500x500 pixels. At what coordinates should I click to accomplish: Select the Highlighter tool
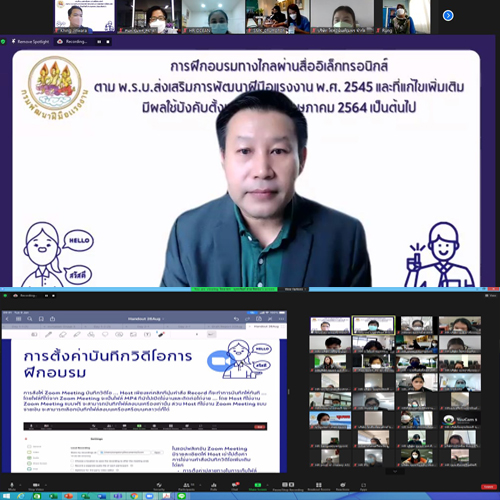77,334
